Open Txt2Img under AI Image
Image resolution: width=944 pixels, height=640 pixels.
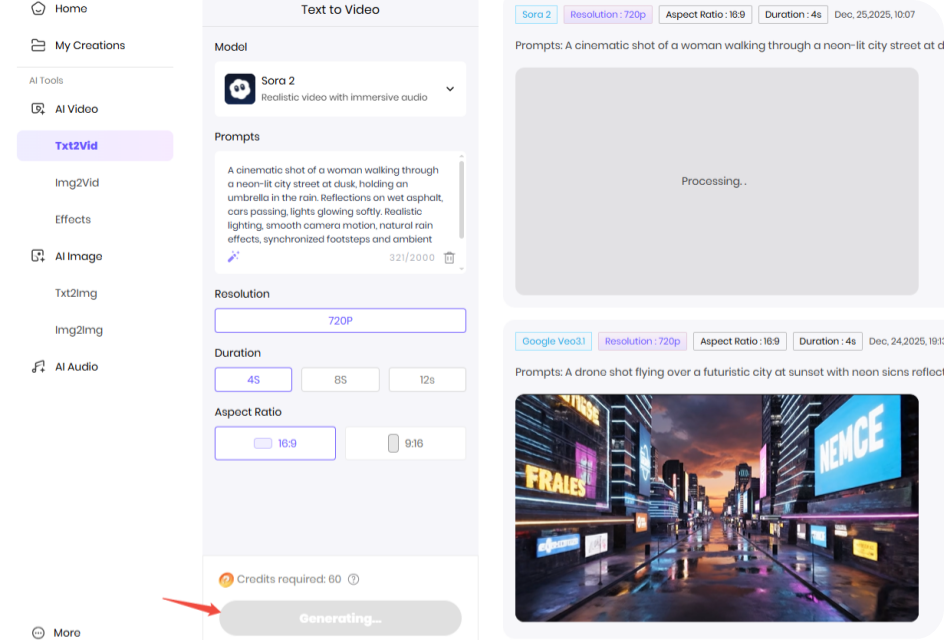click(76, 293)
